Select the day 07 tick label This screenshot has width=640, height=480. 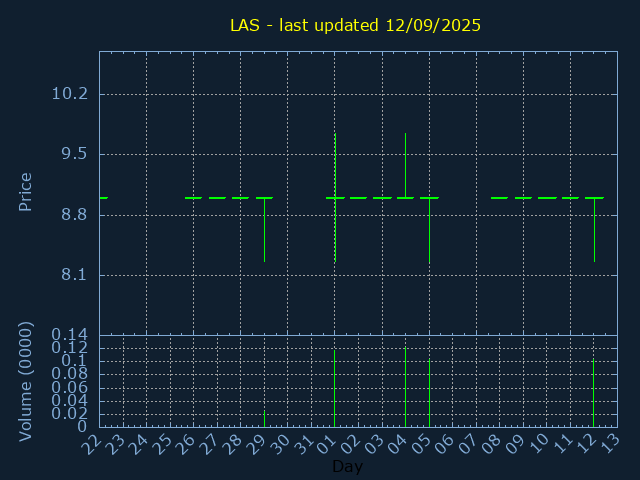coord(467,444)
